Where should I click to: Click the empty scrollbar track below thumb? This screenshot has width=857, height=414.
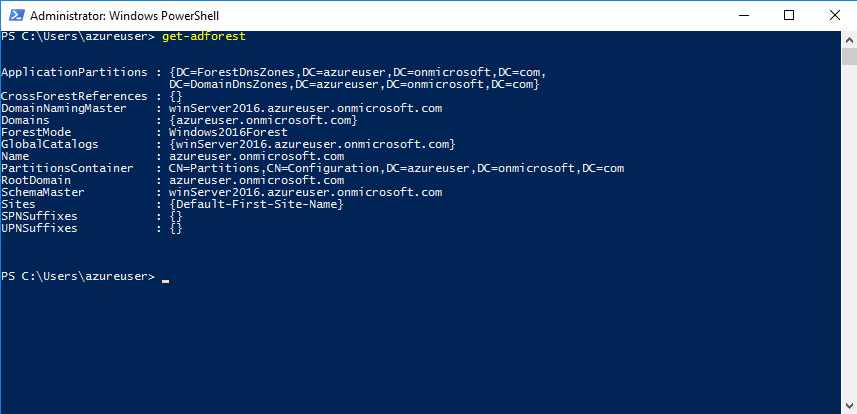[849, 230]
